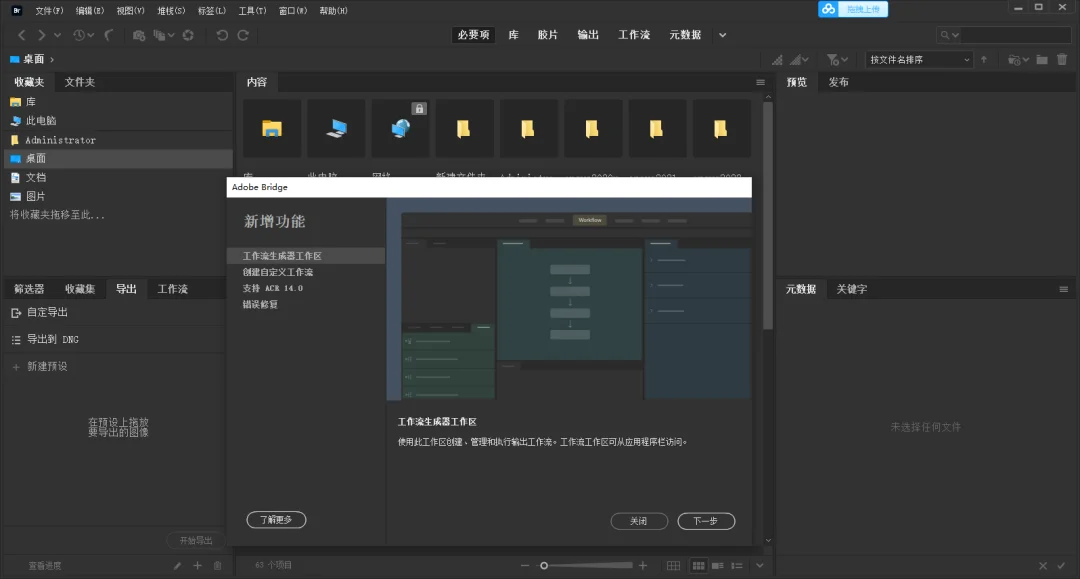Open the 标签(L) menu
Viewport: 1080px width, 579px height.
[211, 11]
